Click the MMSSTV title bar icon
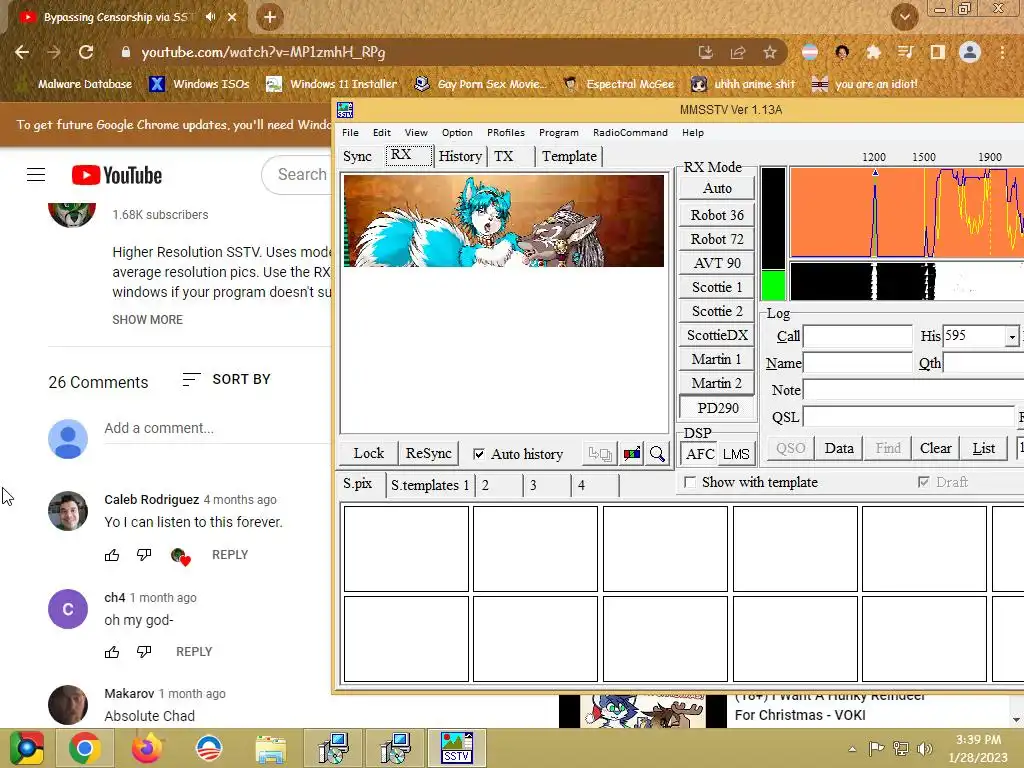 (x=345, y=110)
